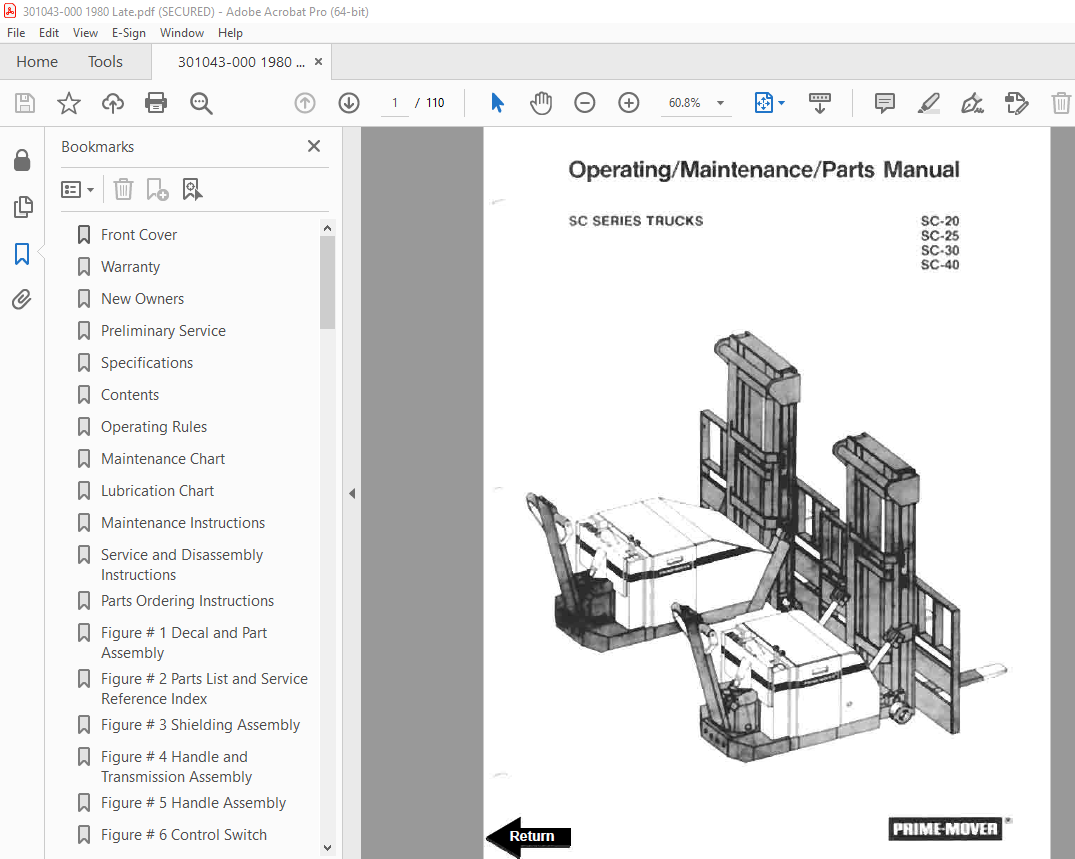Jump to the Warranty bookmark
This screenshot has height=859, width=1075.
point(130,267)
